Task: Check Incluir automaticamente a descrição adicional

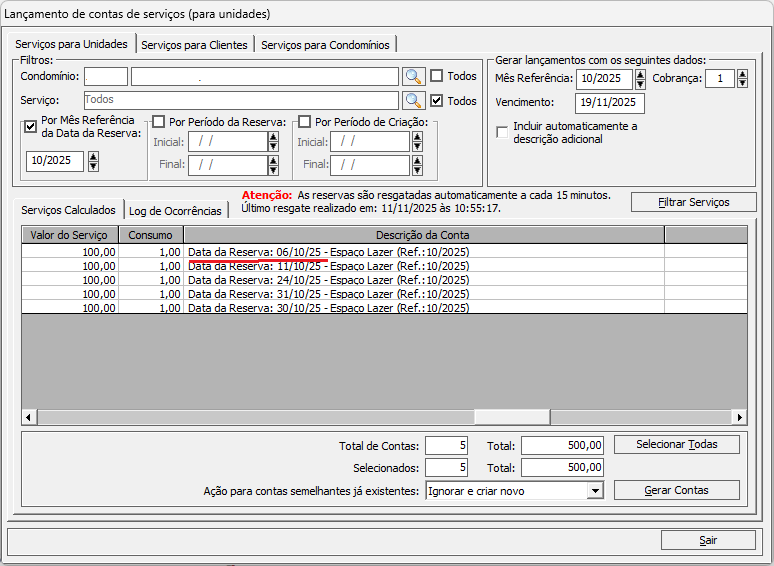Action: 502,132
